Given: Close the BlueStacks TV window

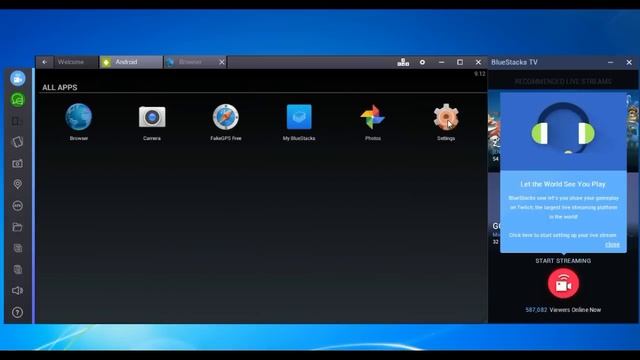Looking at the screenshot, I should (629, 62).
